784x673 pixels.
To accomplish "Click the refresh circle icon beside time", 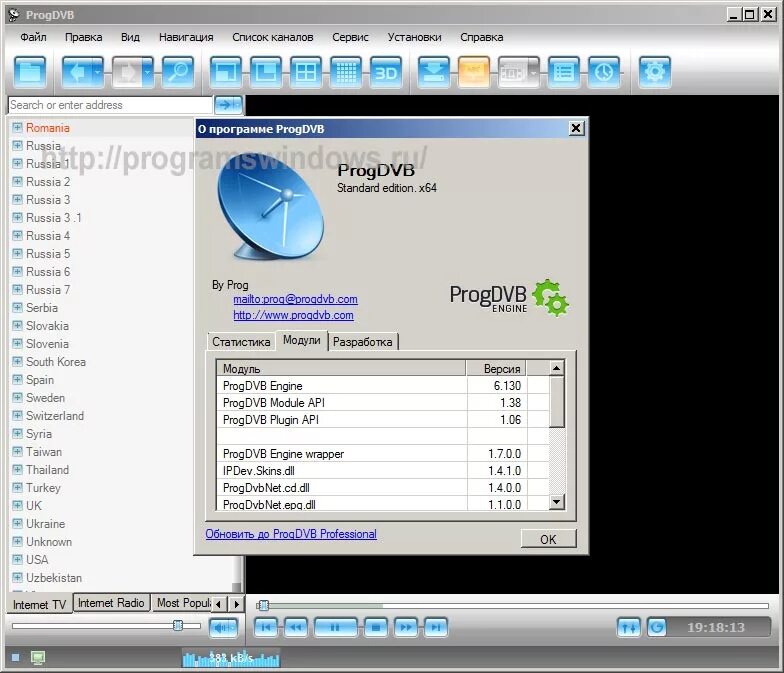I will coord(657,627).
